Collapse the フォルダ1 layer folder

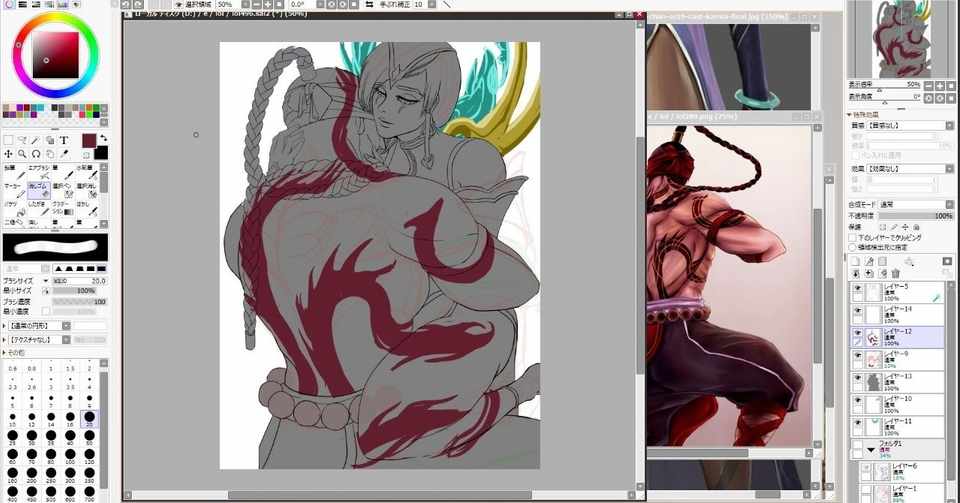871,450
